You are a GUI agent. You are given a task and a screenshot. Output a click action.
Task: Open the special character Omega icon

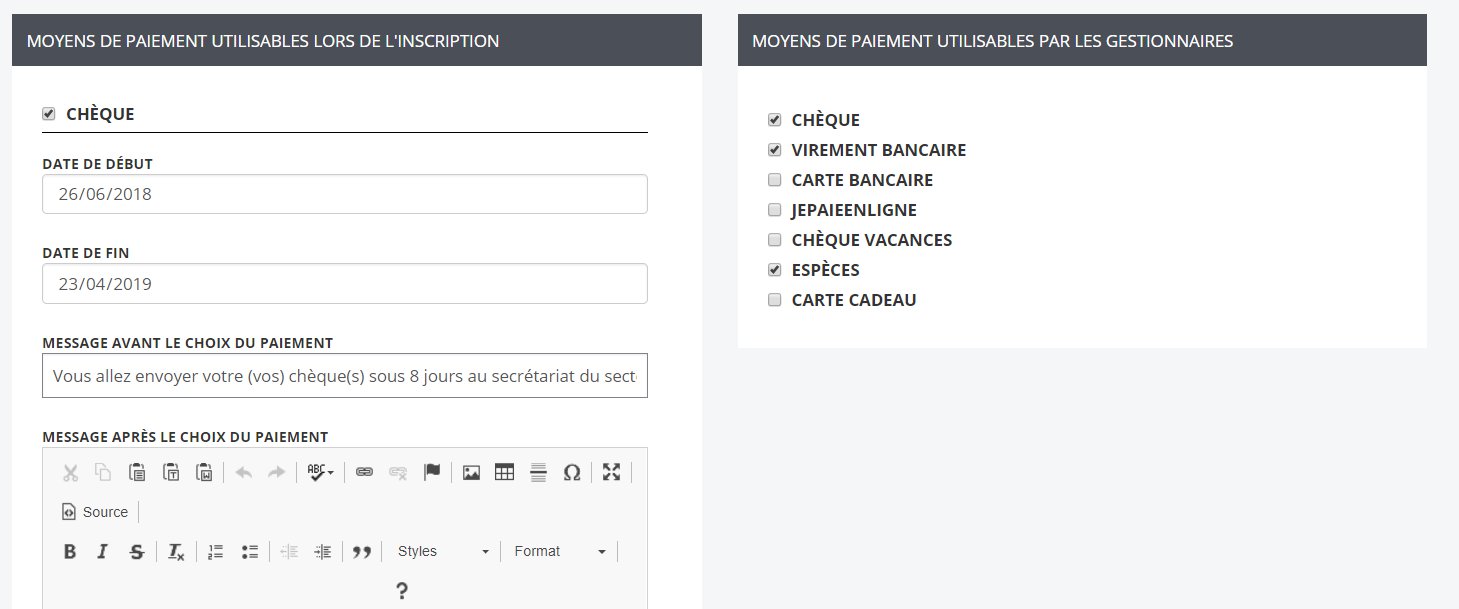click(572, 473)
